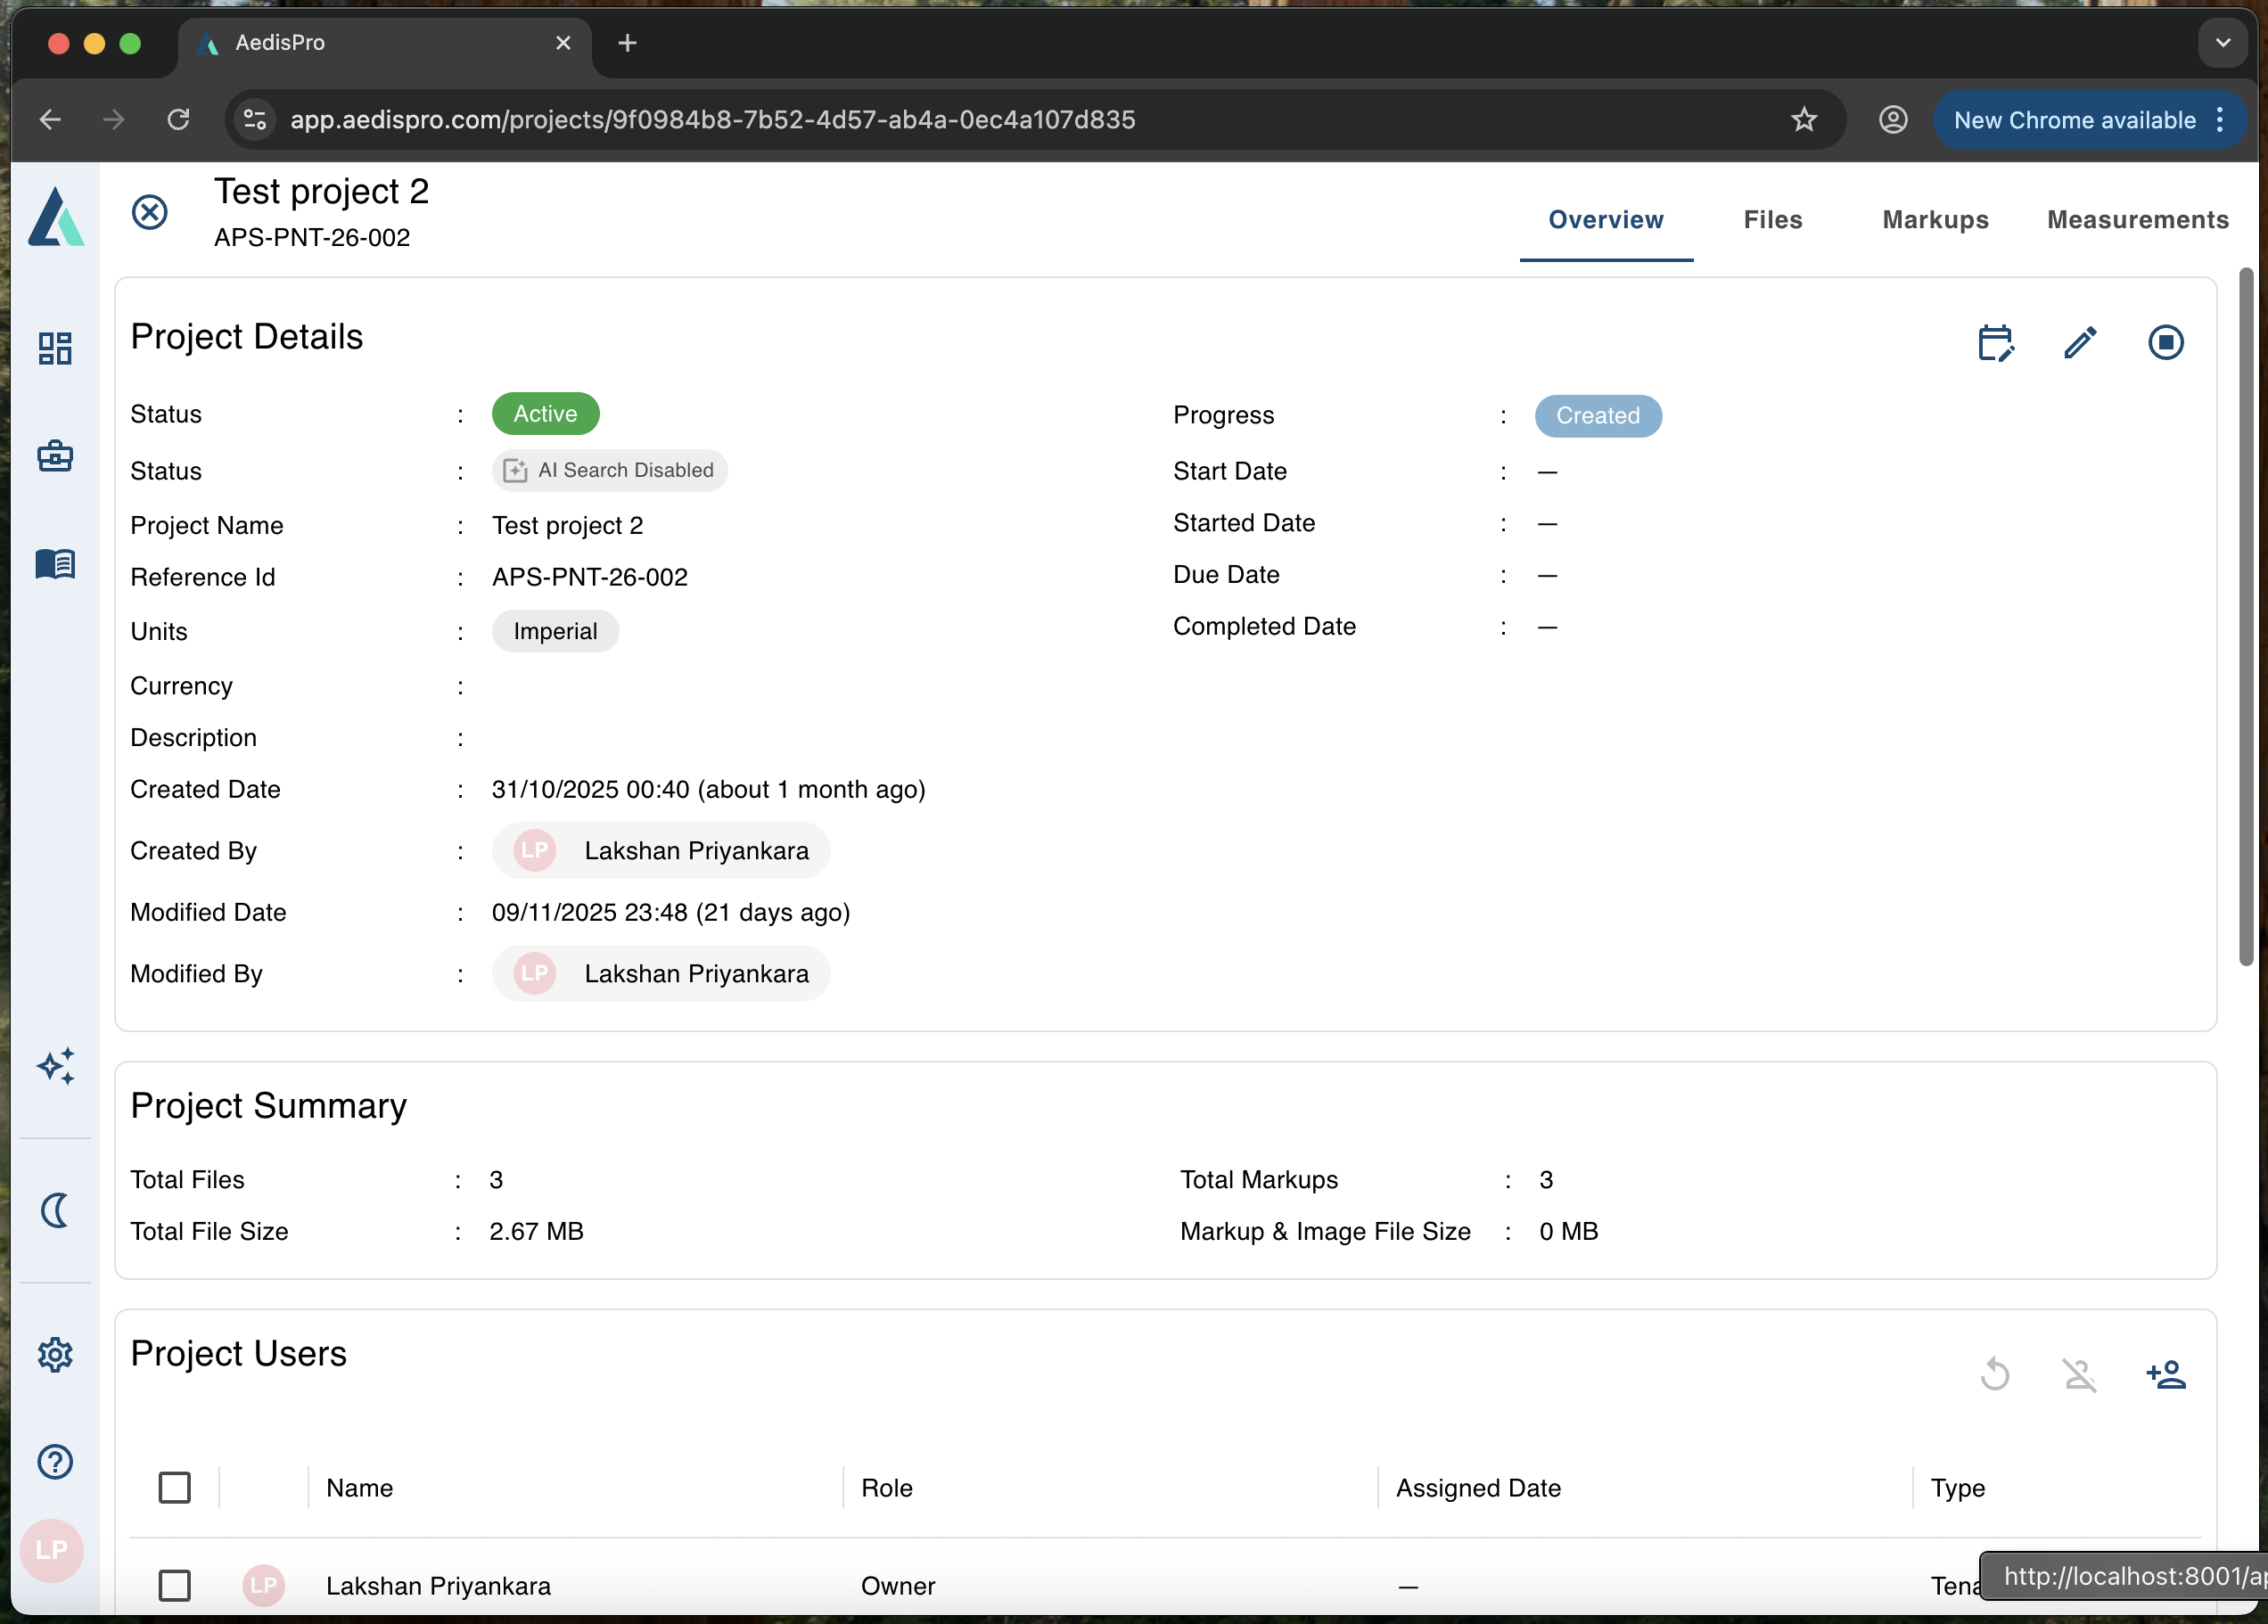Select the Dashboard icon in the sidebar
The height and width of the screenshot is (1624, 2268).
coord(55,348)
